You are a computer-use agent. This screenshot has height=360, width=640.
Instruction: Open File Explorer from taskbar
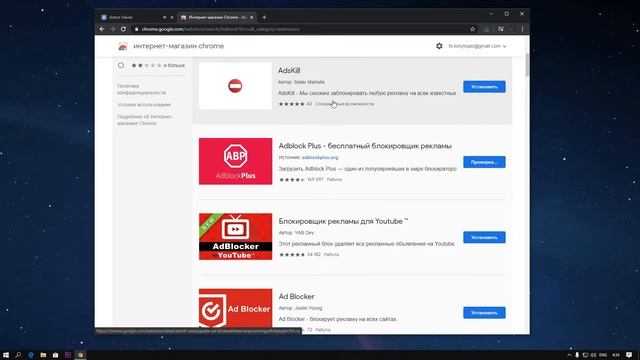[x=43, y=355]
